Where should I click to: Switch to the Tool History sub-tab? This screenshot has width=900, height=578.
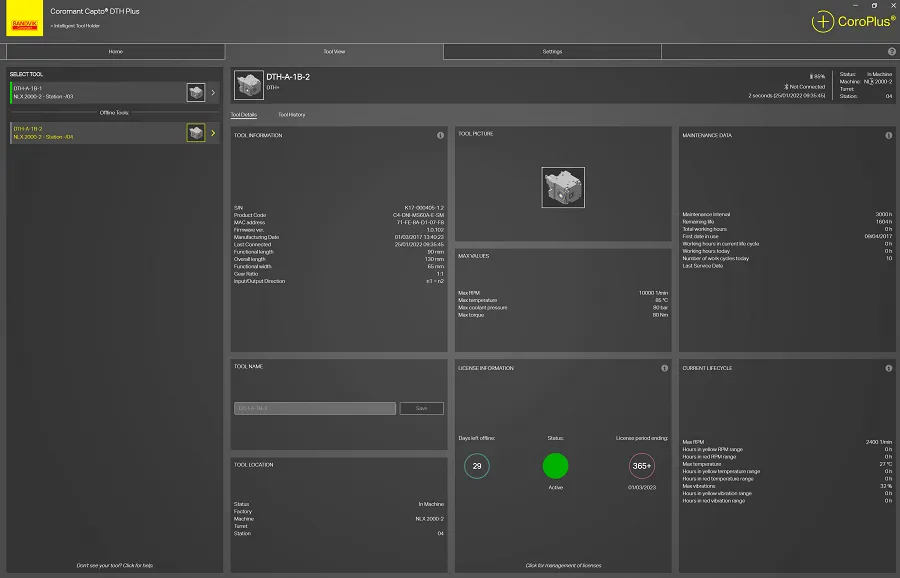coord(292,115)
